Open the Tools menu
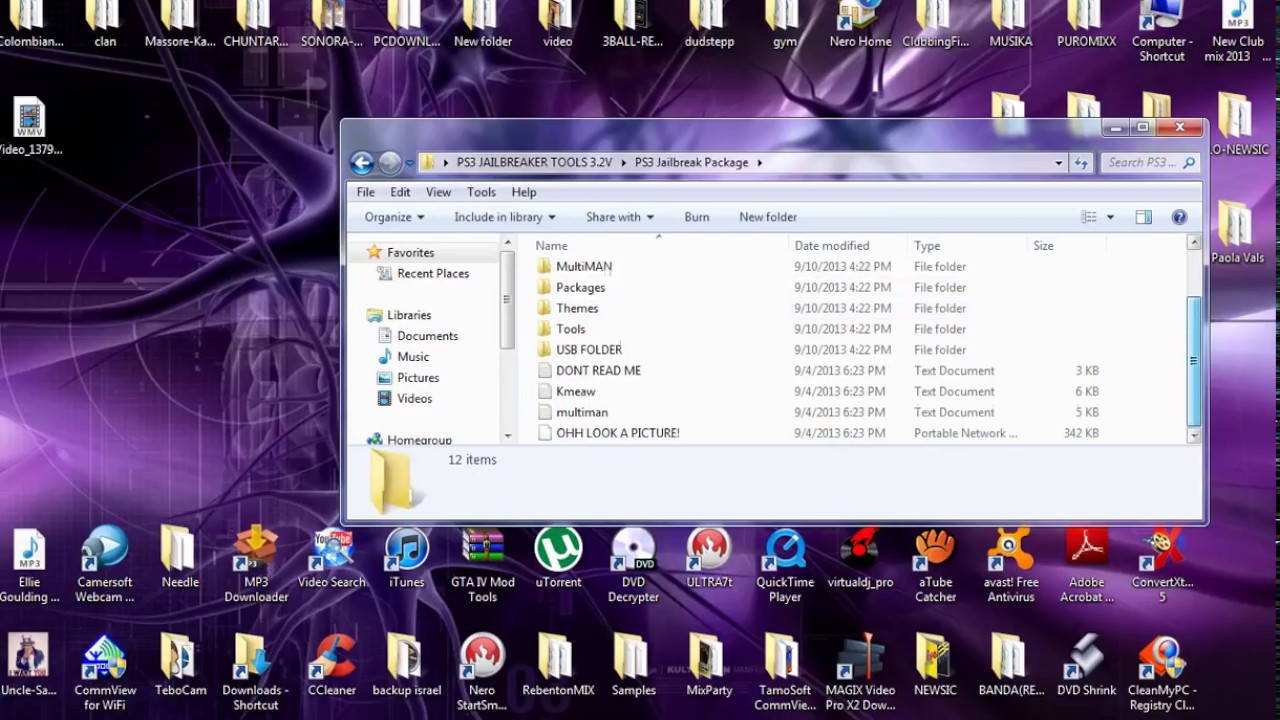The height and width of the screenshot is (720, 1280). pos(481,192)
